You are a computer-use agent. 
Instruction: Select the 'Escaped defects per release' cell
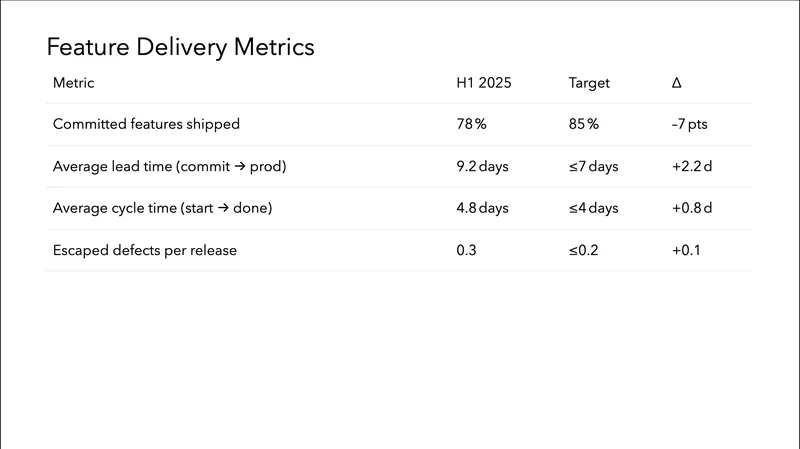coord(145,250)
